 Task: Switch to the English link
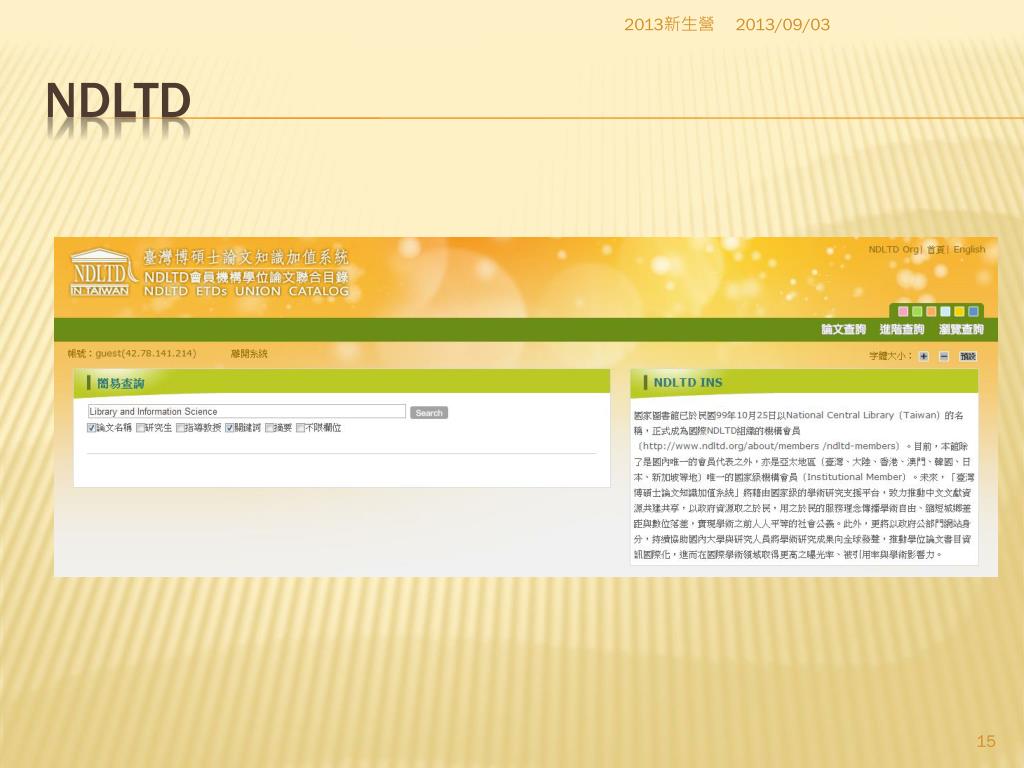969,249
